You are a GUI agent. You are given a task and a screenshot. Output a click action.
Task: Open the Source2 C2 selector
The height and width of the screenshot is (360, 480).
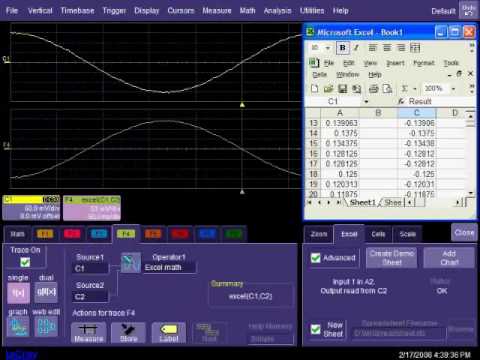pos(90,297)
